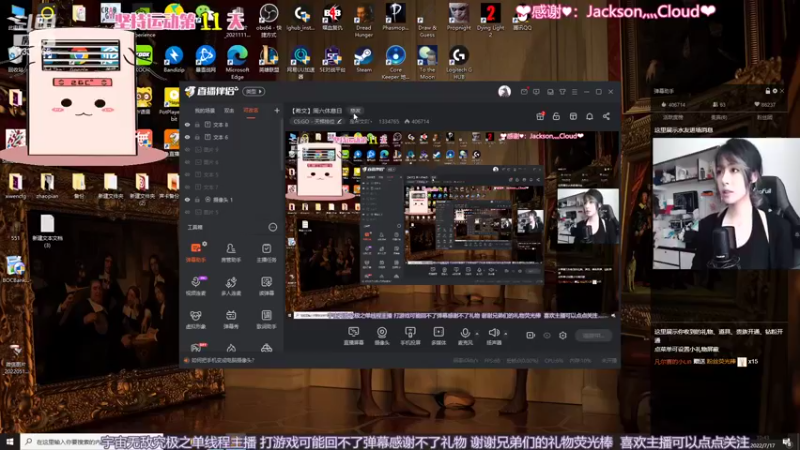Image resolution: width=800 pixels, height=450 pixels.
Task: Add a 摄像头 camera source
Action: coord(382,336)
